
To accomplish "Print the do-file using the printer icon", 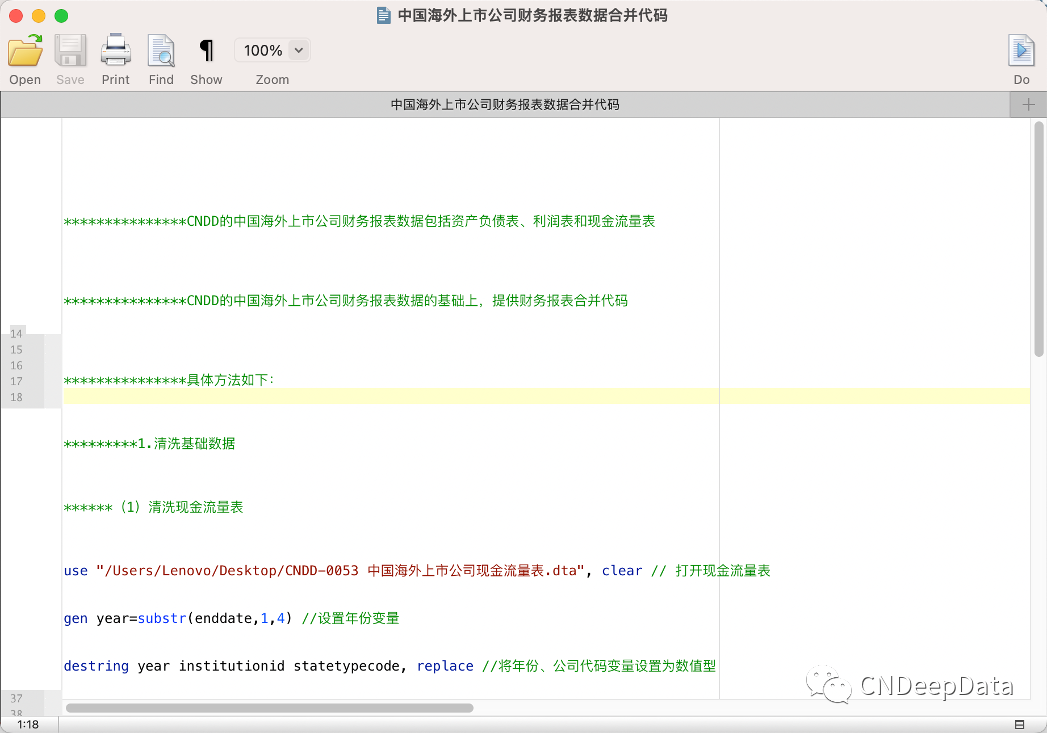I will click(116, 51).
